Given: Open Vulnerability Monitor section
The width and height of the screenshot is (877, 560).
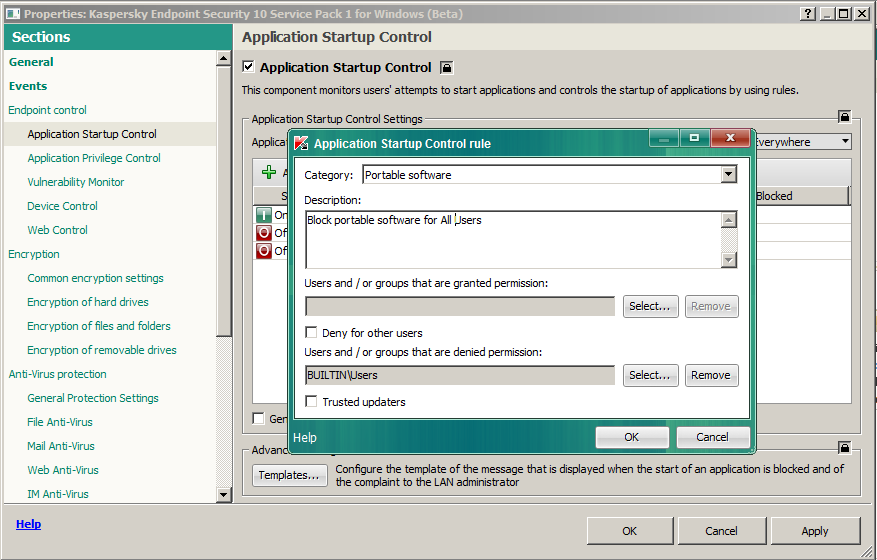Looking at the screenshot, I should [x=76, y=182].
